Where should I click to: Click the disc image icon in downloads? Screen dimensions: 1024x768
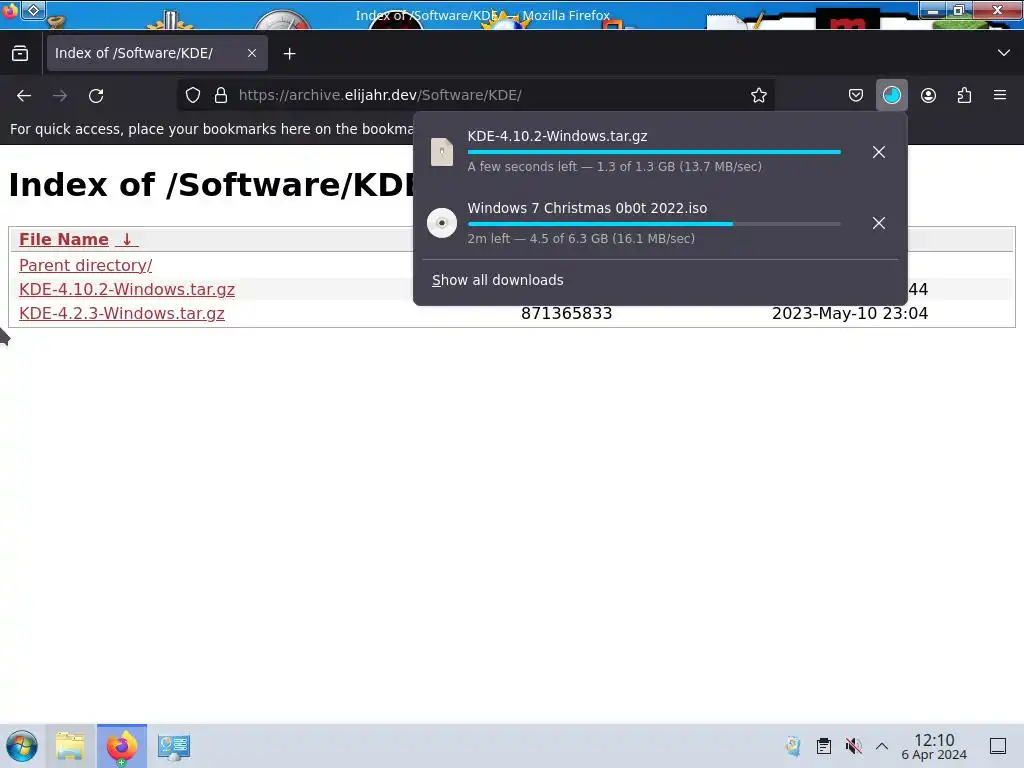pyautogui.click(x=441, y=223)
